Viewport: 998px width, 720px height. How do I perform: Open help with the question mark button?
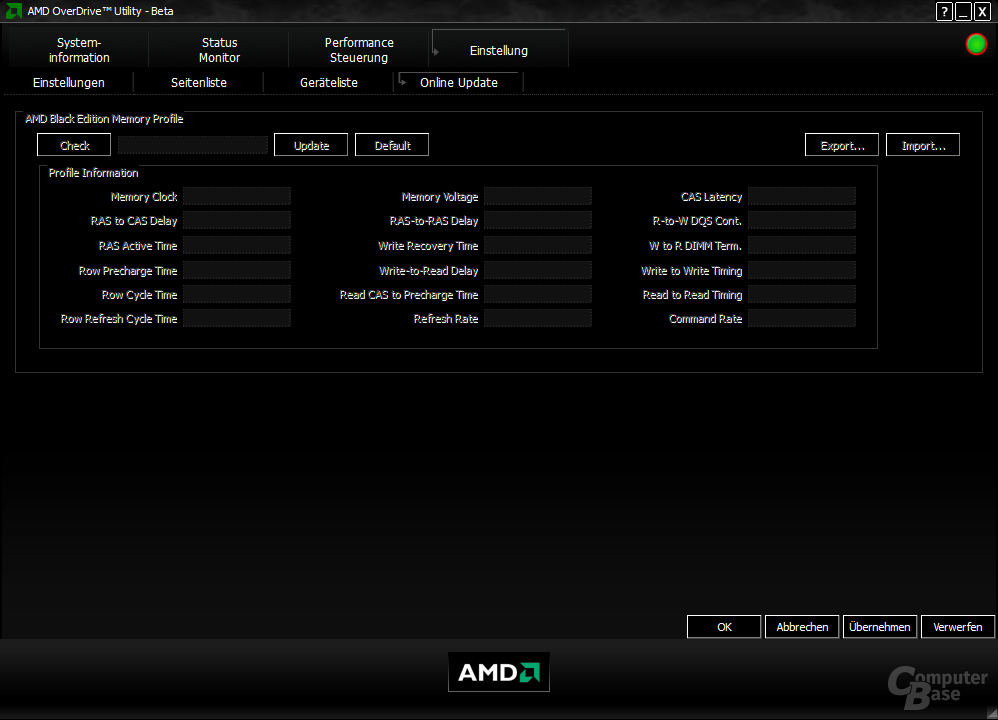(944, 11)
